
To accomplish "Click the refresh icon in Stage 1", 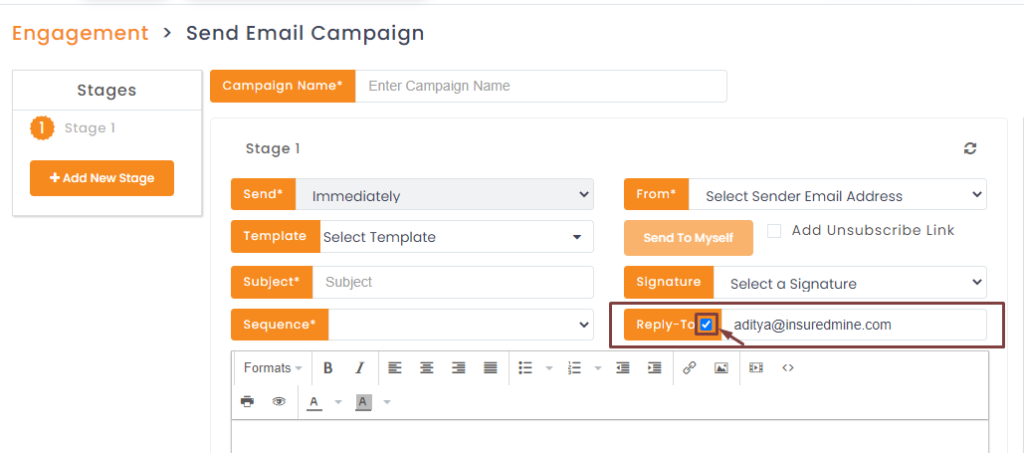I will 970,148.
